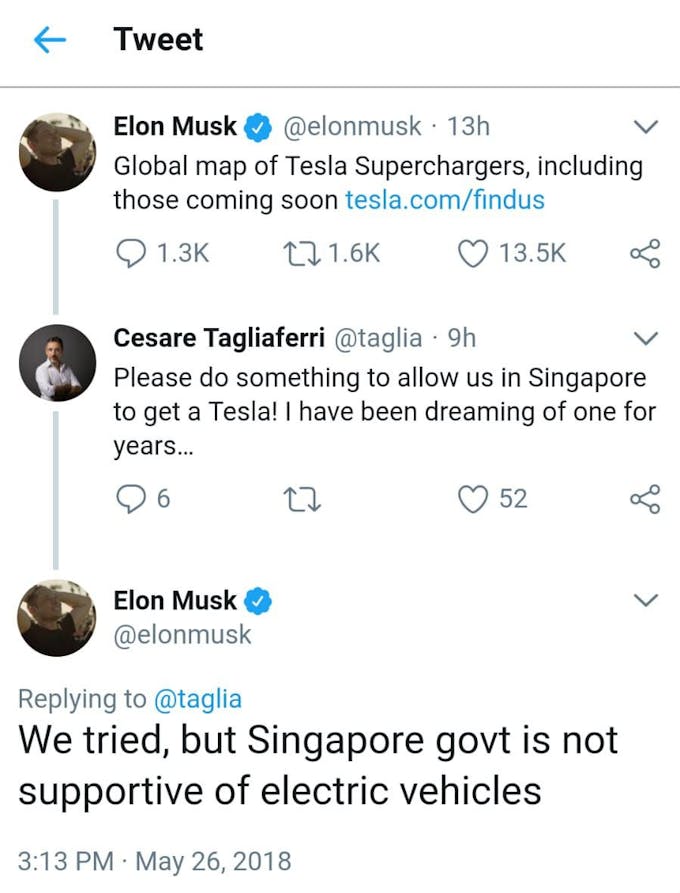
Task: Tap Elon Musk's avatar on the reply tweet
Action: pyautogui.click(x=58, y=618)
